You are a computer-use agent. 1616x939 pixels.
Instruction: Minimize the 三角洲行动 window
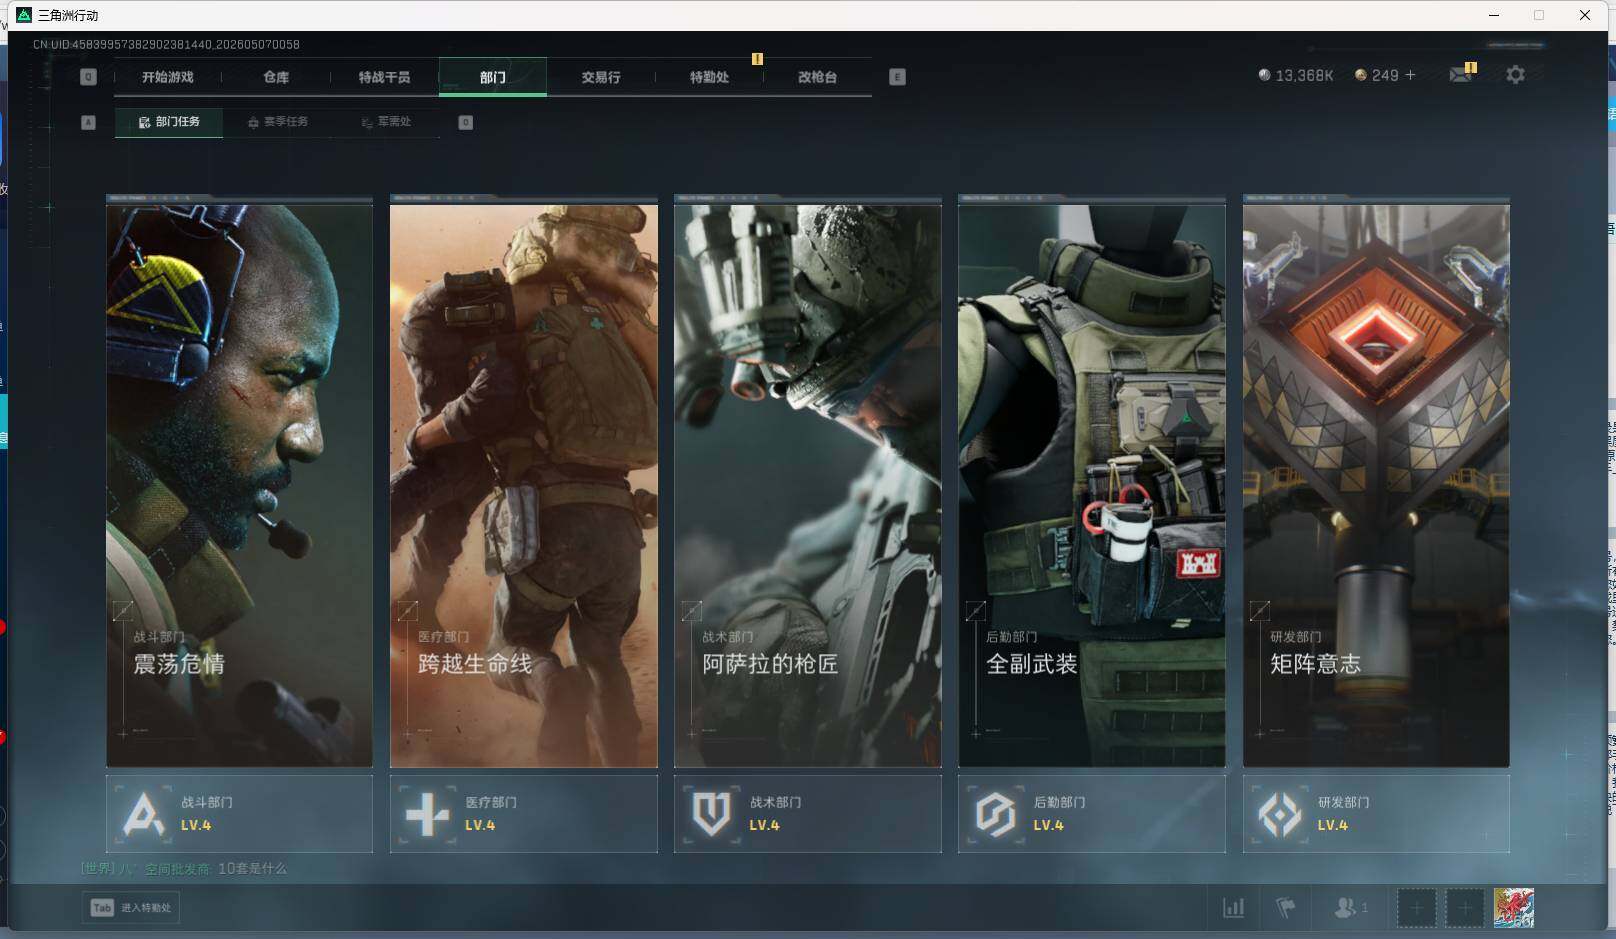1494,15
